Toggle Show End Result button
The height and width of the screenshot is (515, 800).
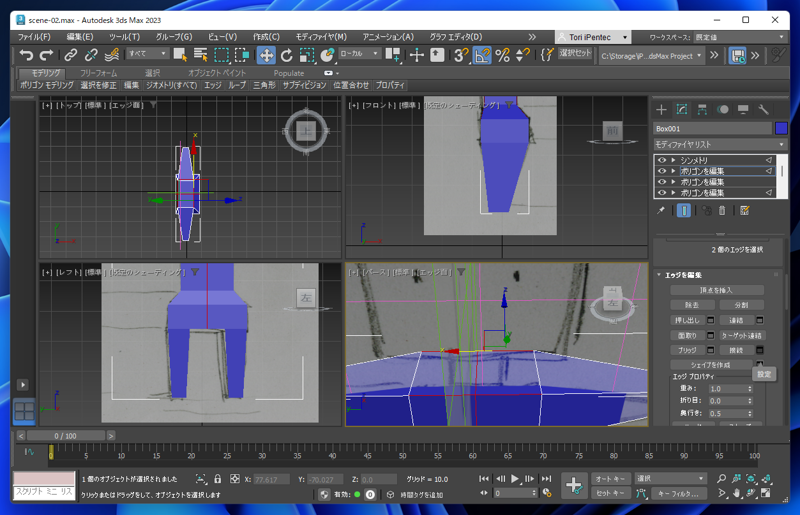(684, 210)
